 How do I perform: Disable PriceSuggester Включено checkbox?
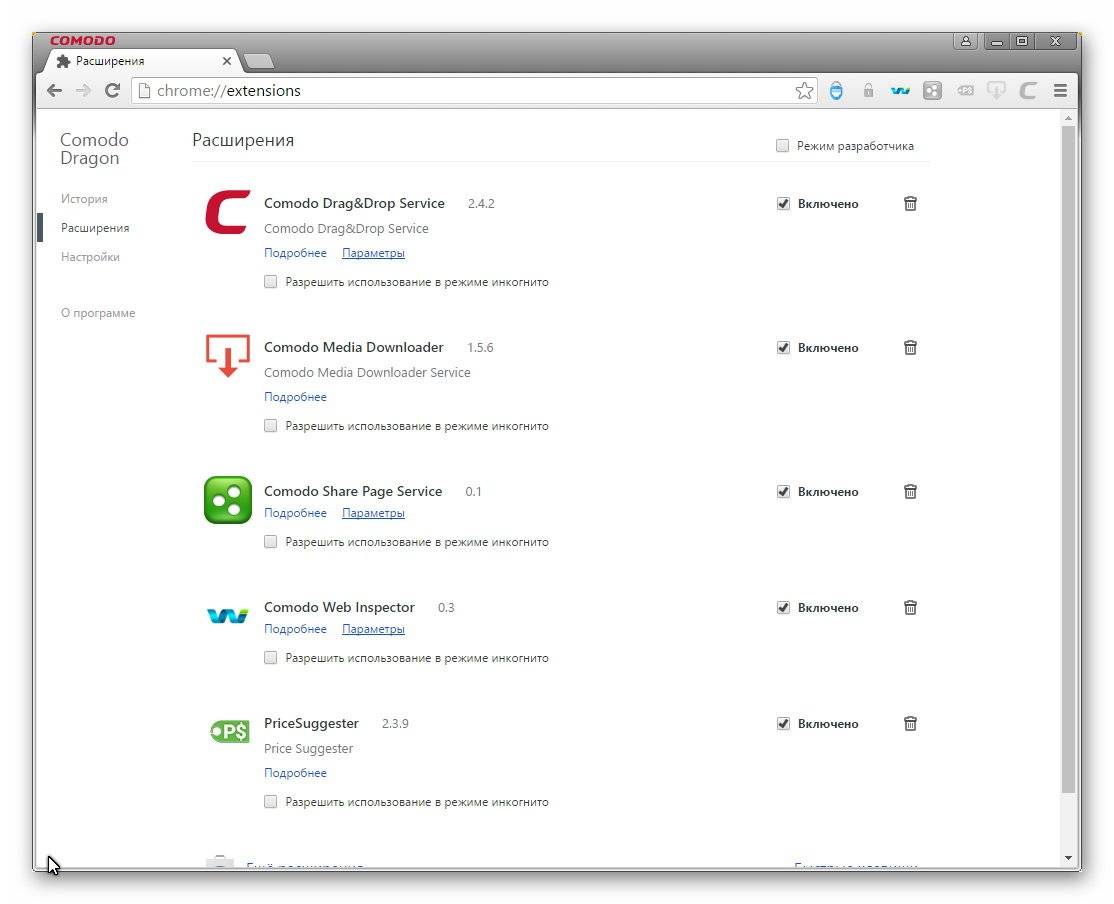click(783, 723)
